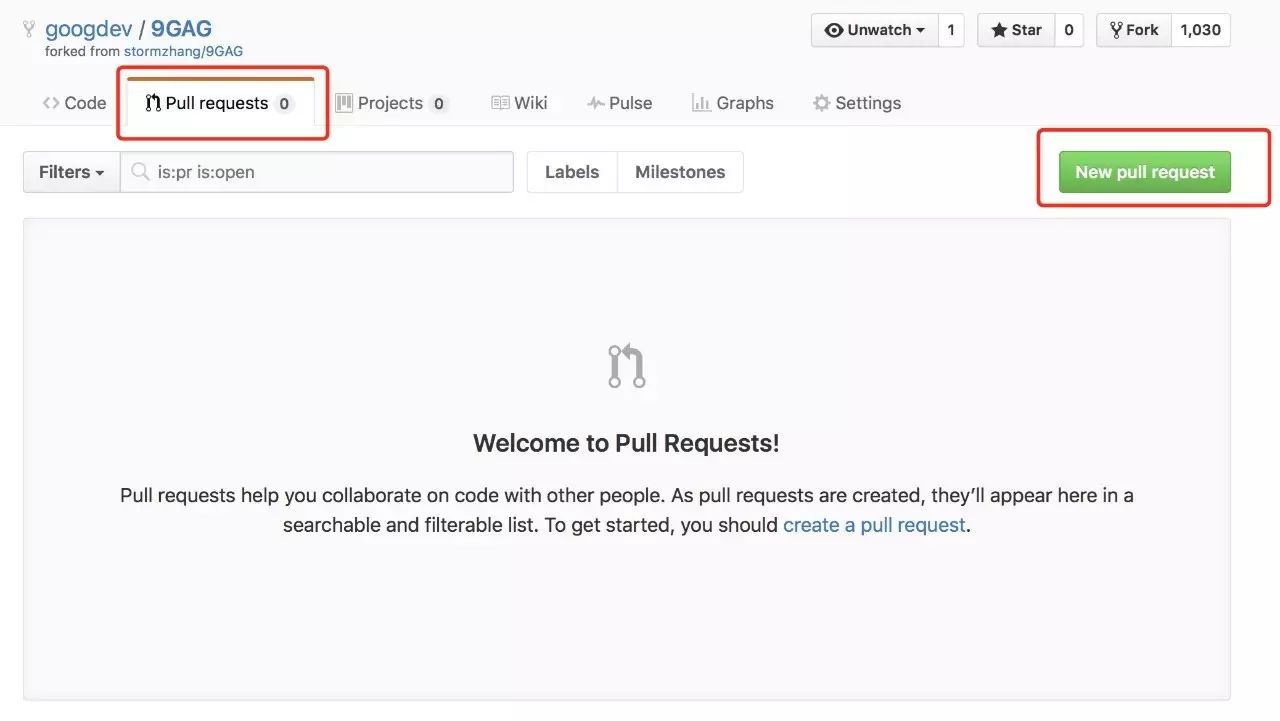Focus the is:pr is:open search field
The width and height of the screenshot is (1280, 721).
point(317,172)
